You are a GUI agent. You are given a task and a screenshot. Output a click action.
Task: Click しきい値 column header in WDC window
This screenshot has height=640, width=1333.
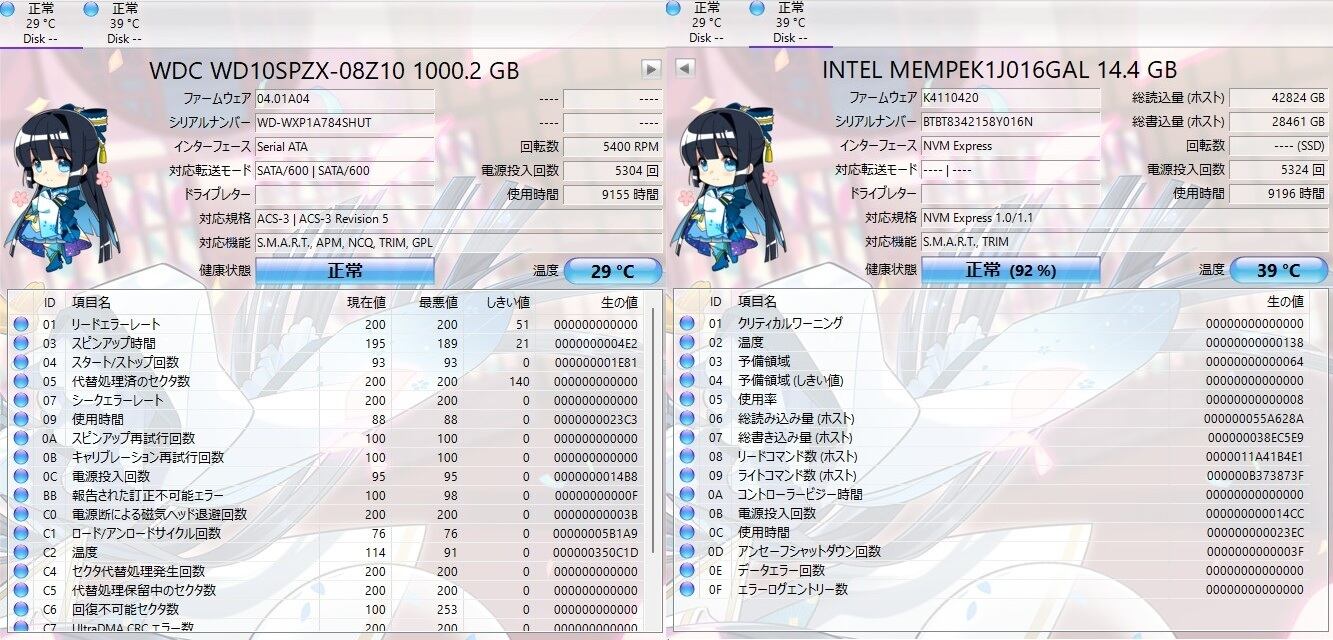pos(508,302)
